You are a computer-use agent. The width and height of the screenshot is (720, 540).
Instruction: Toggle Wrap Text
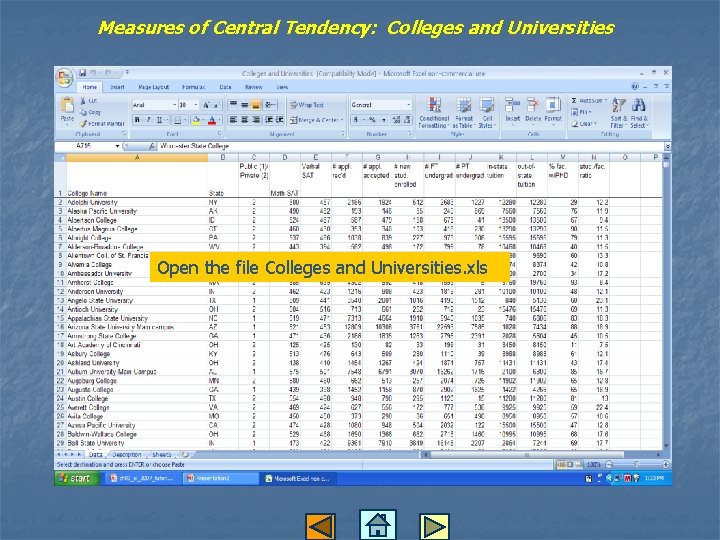pyautogui.click(x=307, y=105)
